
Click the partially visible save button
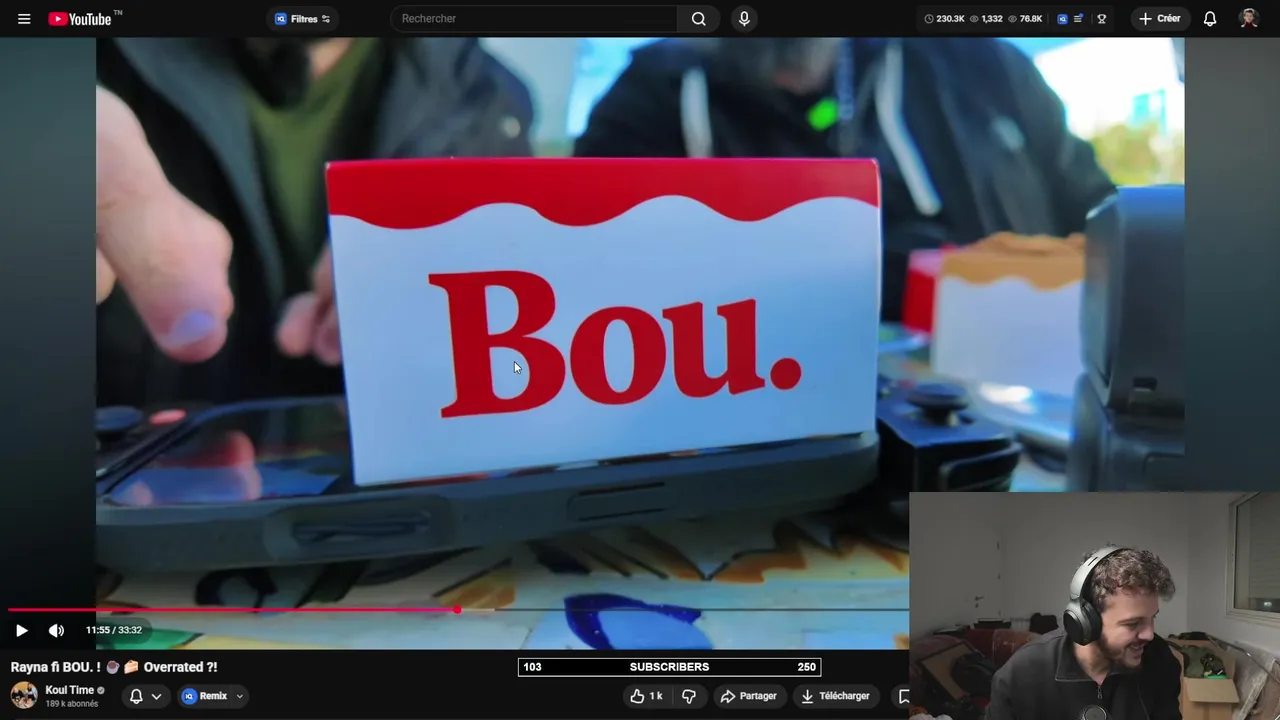pyautogui.click(x=901, y=696)
